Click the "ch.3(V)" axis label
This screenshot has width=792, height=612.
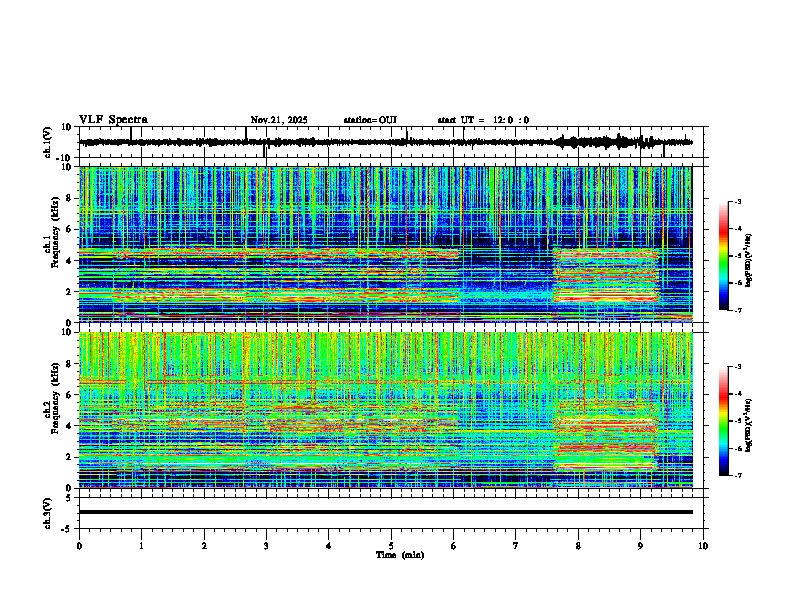coord(48,513)
